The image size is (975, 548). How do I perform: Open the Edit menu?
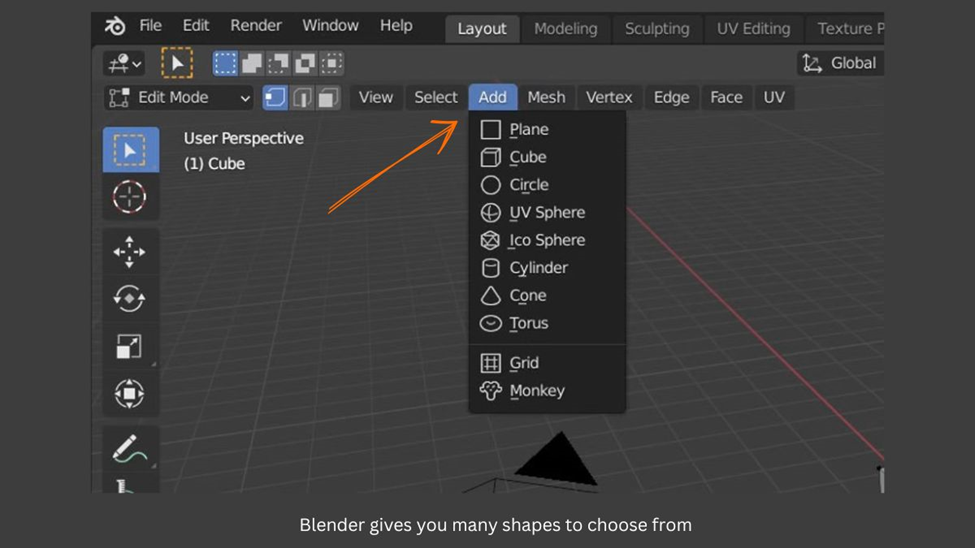[x=196, y=26]
